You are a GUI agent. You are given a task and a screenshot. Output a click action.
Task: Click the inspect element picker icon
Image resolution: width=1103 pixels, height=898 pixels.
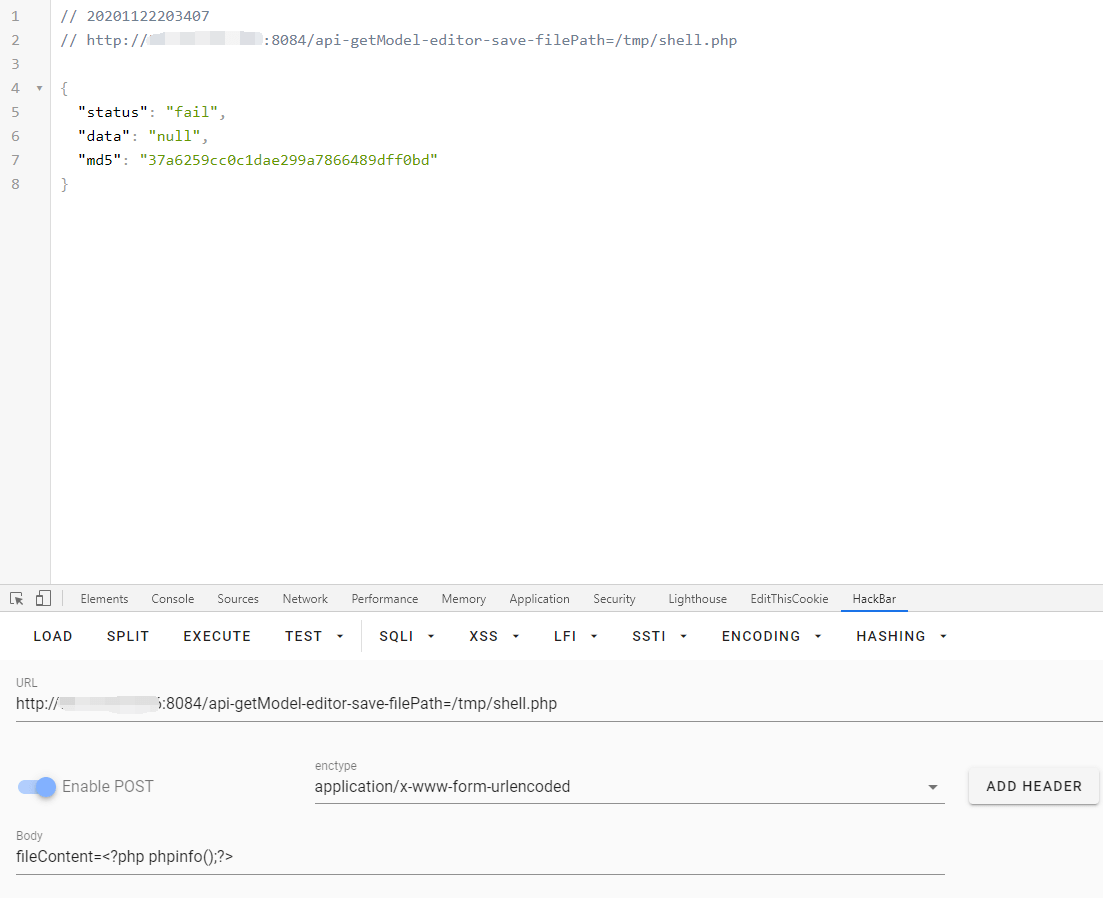(17, 598)
